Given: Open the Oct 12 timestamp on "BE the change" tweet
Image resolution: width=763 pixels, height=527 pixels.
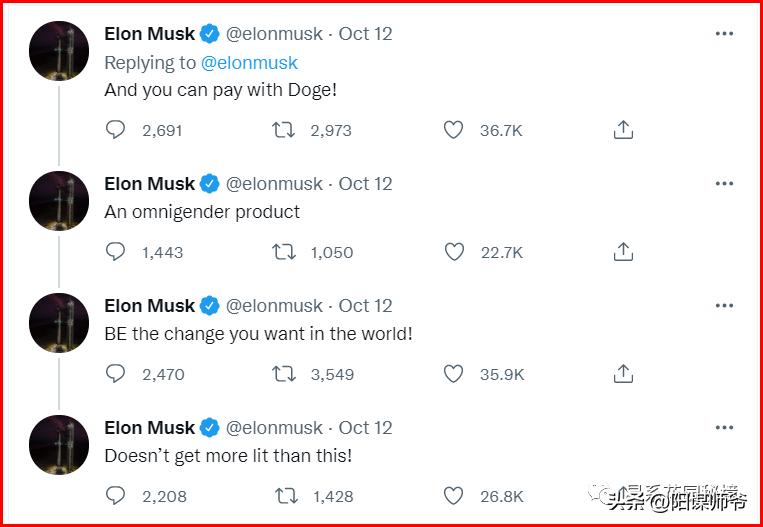Looking at the screenshot, I should pyautogui.click(x=365, y=306).
